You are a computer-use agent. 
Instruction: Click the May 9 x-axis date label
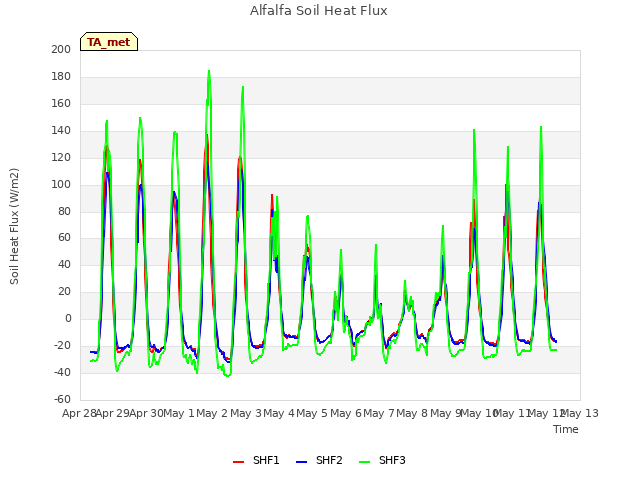pyautogui.click(x=446, y=413)
